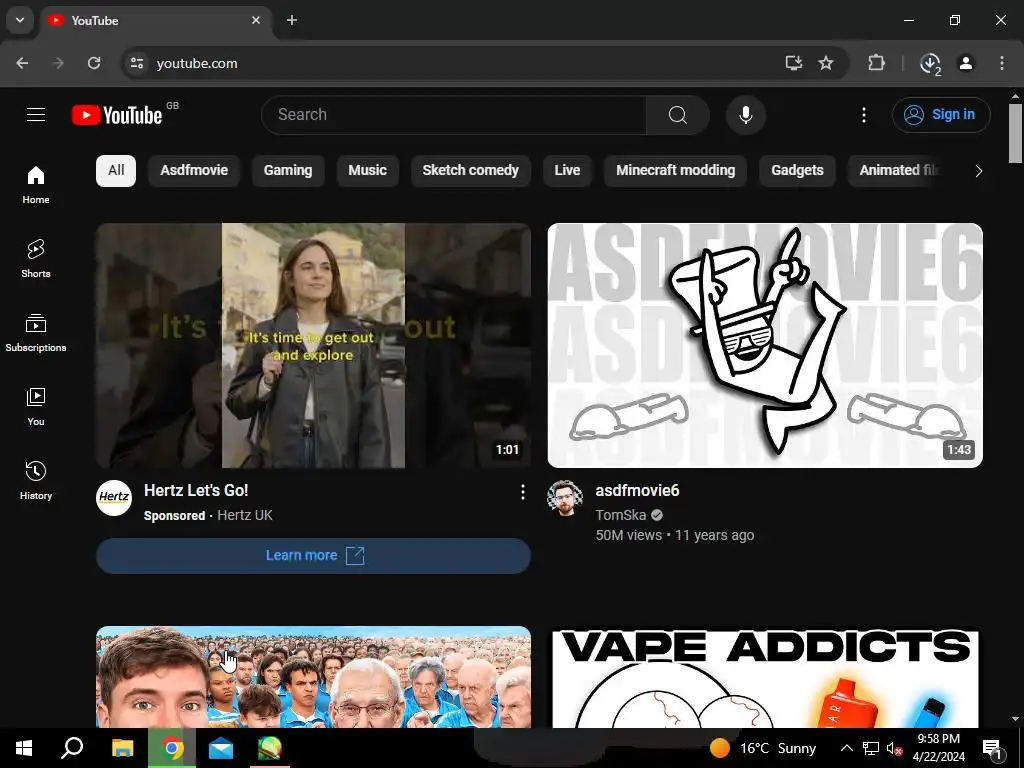Show more category chips with right arrow
Screen dimensions: 1024x768
(x=978, y=171)
